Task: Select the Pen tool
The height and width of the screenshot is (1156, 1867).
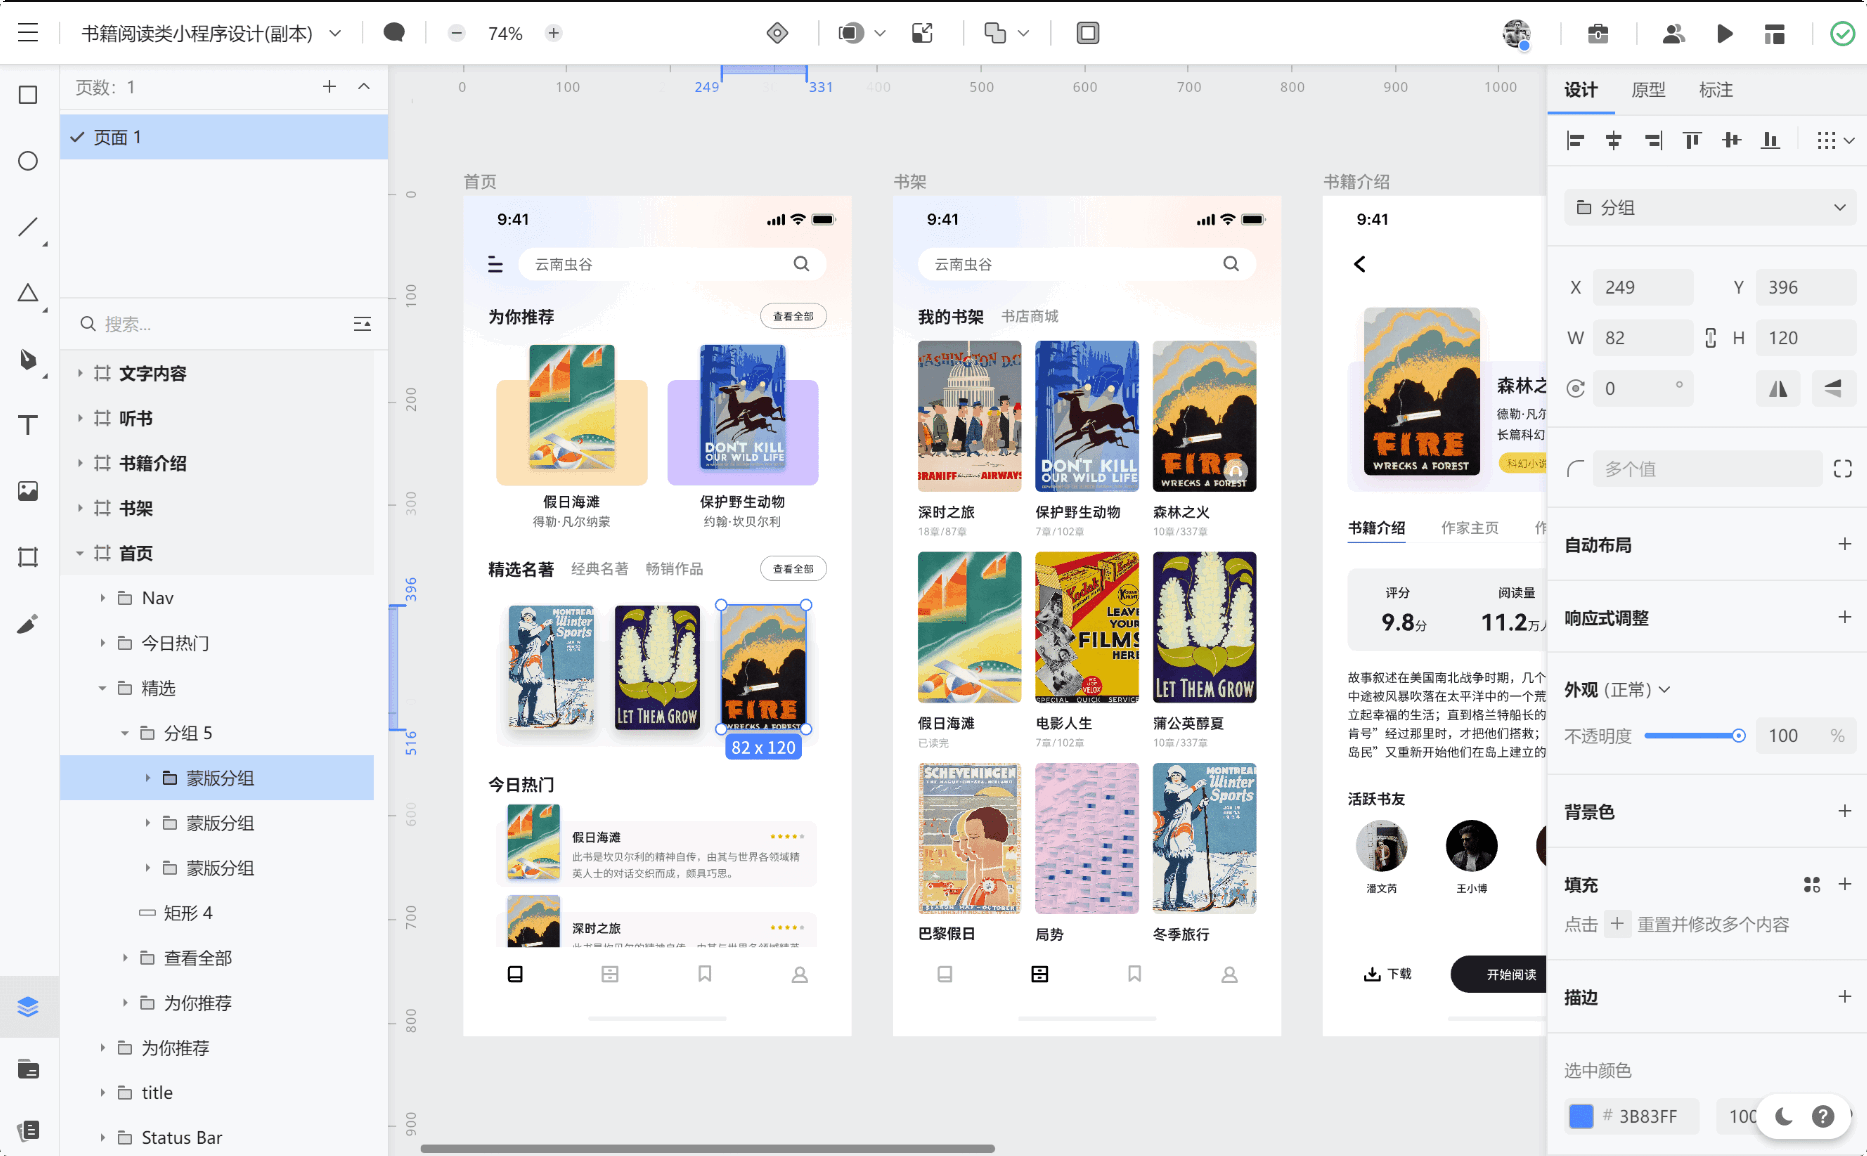Action: pos(28,359)
